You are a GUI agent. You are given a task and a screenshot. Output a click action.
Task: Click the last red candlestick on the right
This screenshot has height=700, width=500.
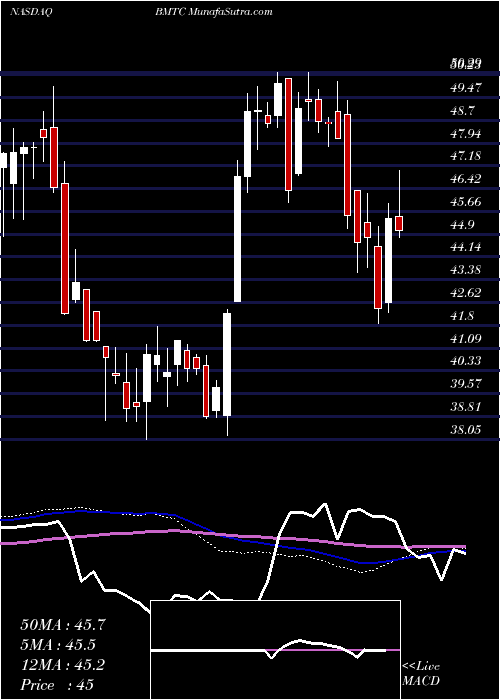(x=399, y=223)
